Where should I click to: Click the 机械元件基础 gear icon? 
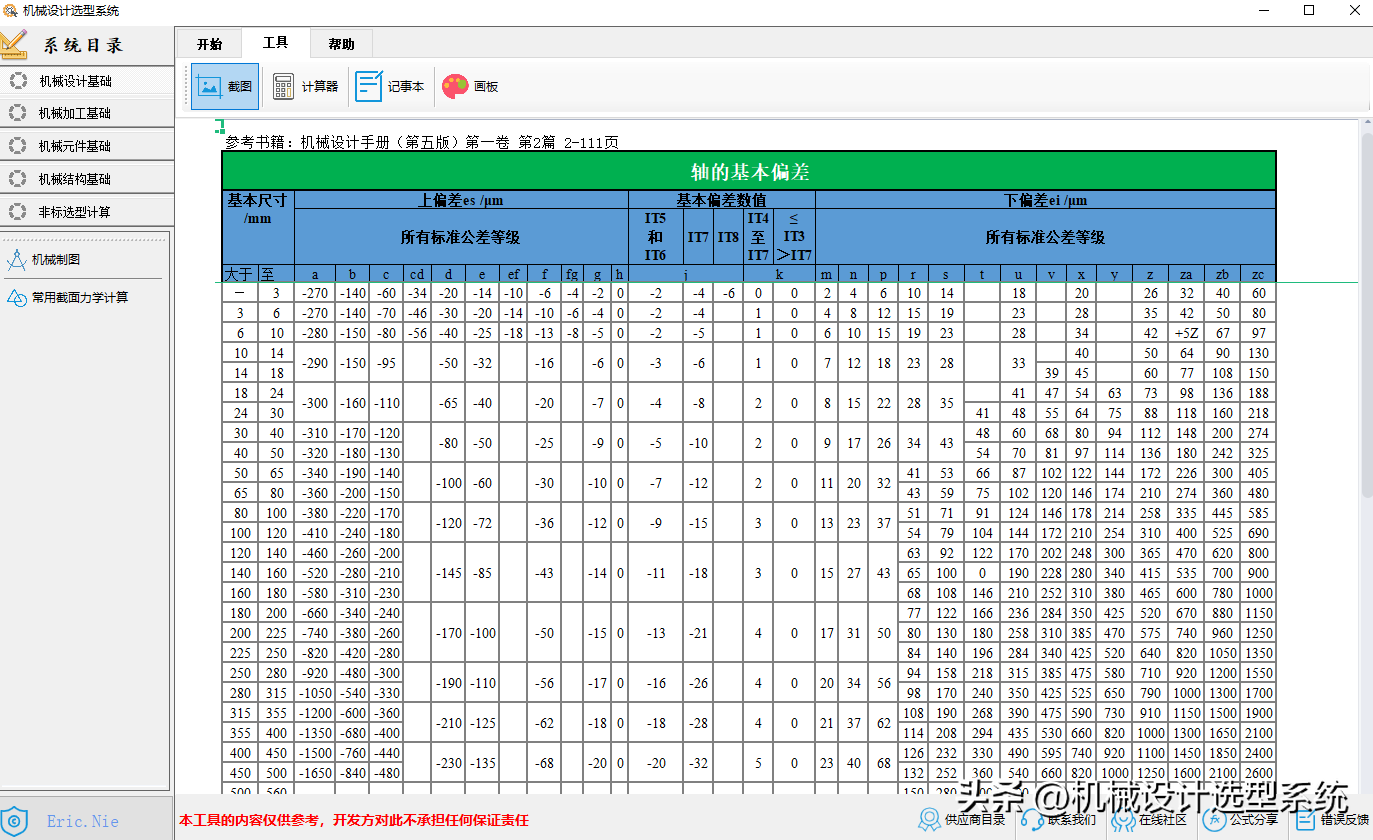pos(17,146)
